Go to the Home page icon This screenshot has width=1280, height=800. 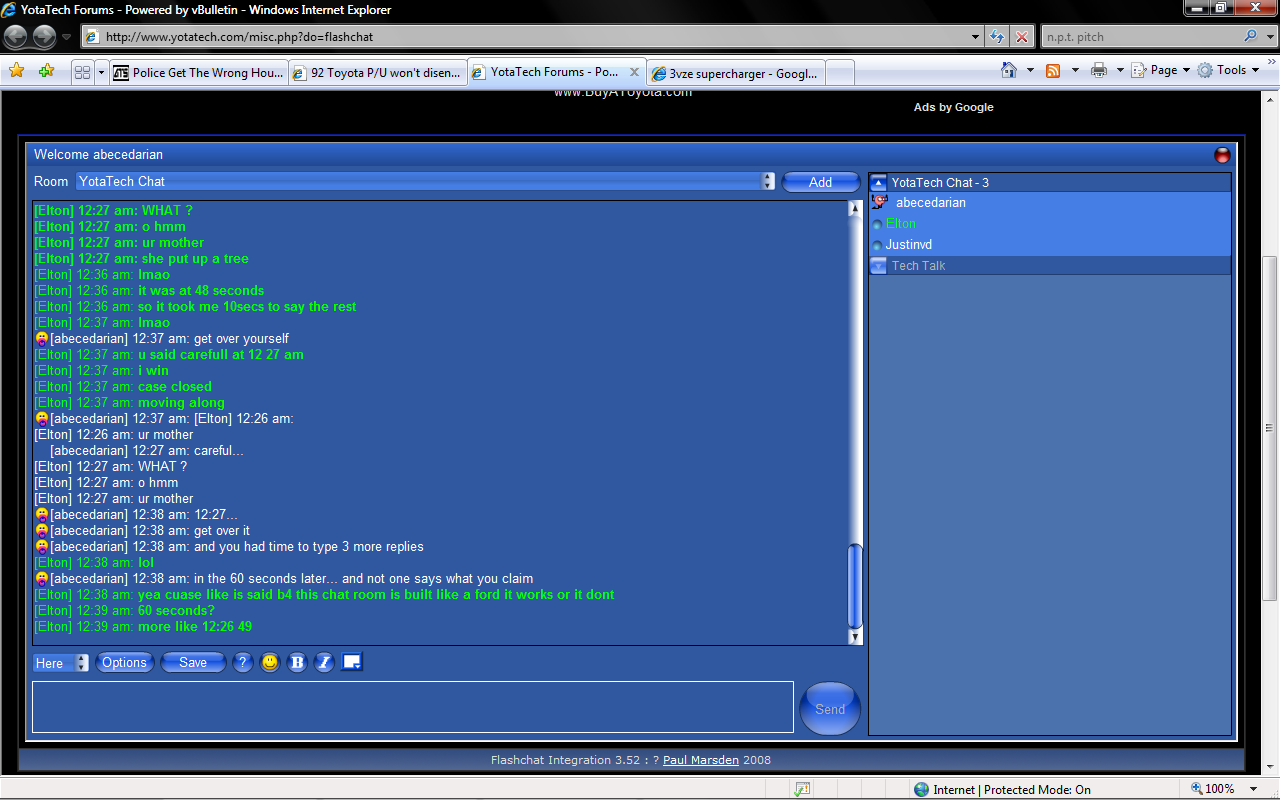tap(1010, 70)
